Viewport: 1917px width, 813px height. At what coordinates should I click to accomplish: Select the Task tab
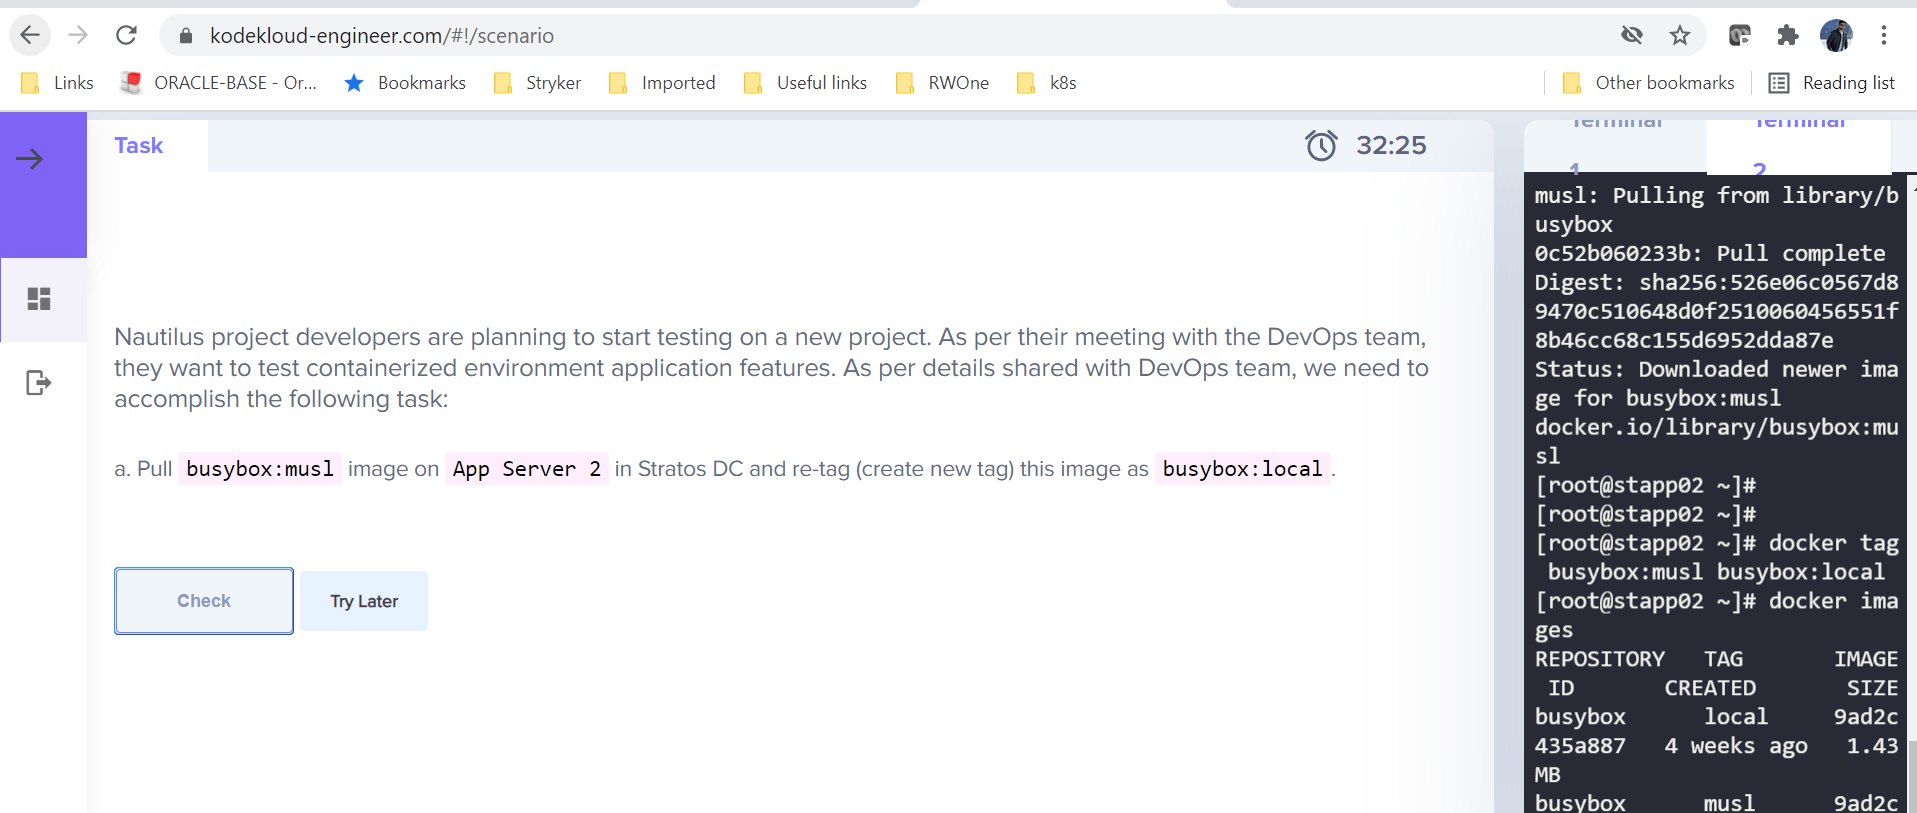pos(139,146)
